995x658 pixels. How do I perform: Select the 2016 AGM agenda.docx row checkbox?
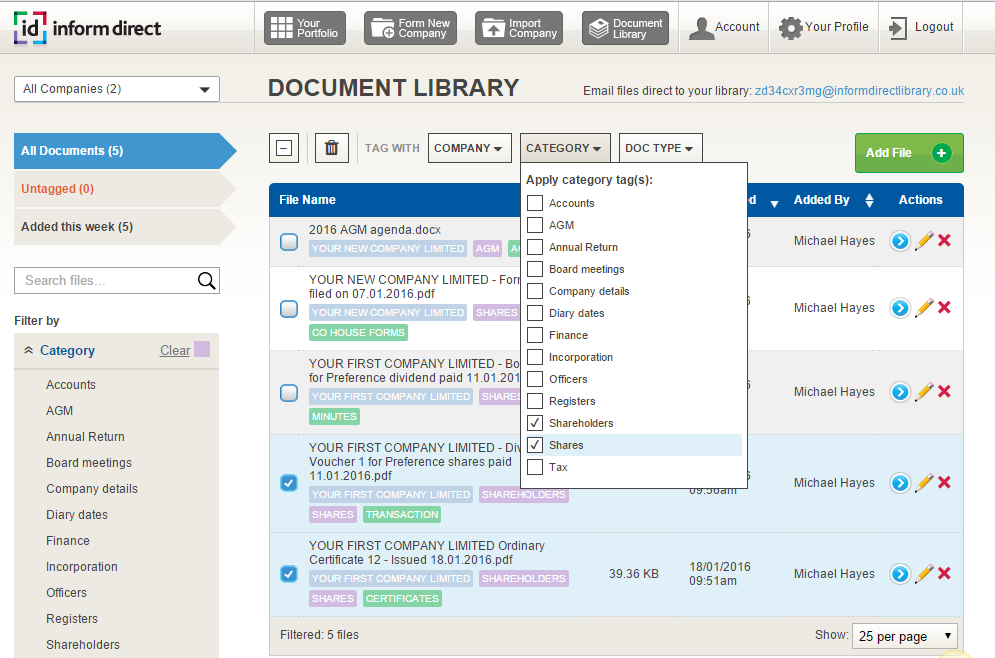288,241
